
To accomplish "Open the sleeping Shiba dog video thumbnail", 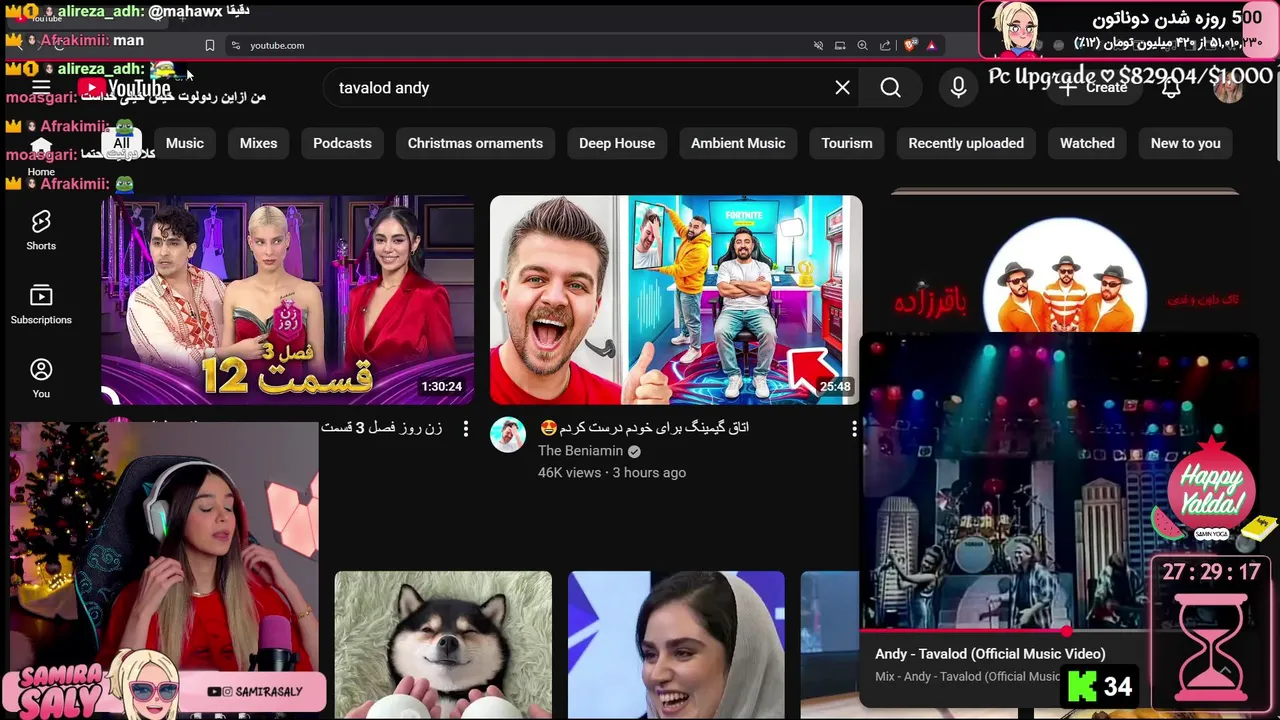I will coord(443,645).
